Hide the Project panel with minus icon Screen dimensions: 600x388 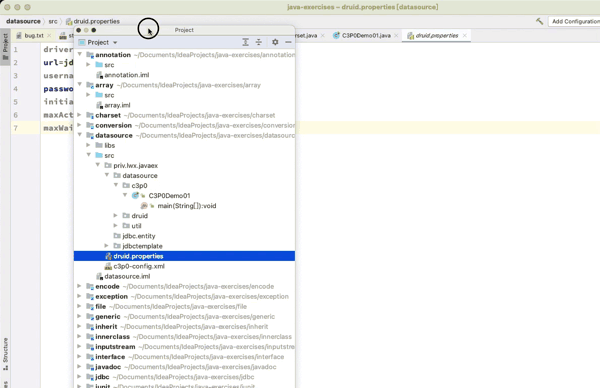click(x=288, y=42)
